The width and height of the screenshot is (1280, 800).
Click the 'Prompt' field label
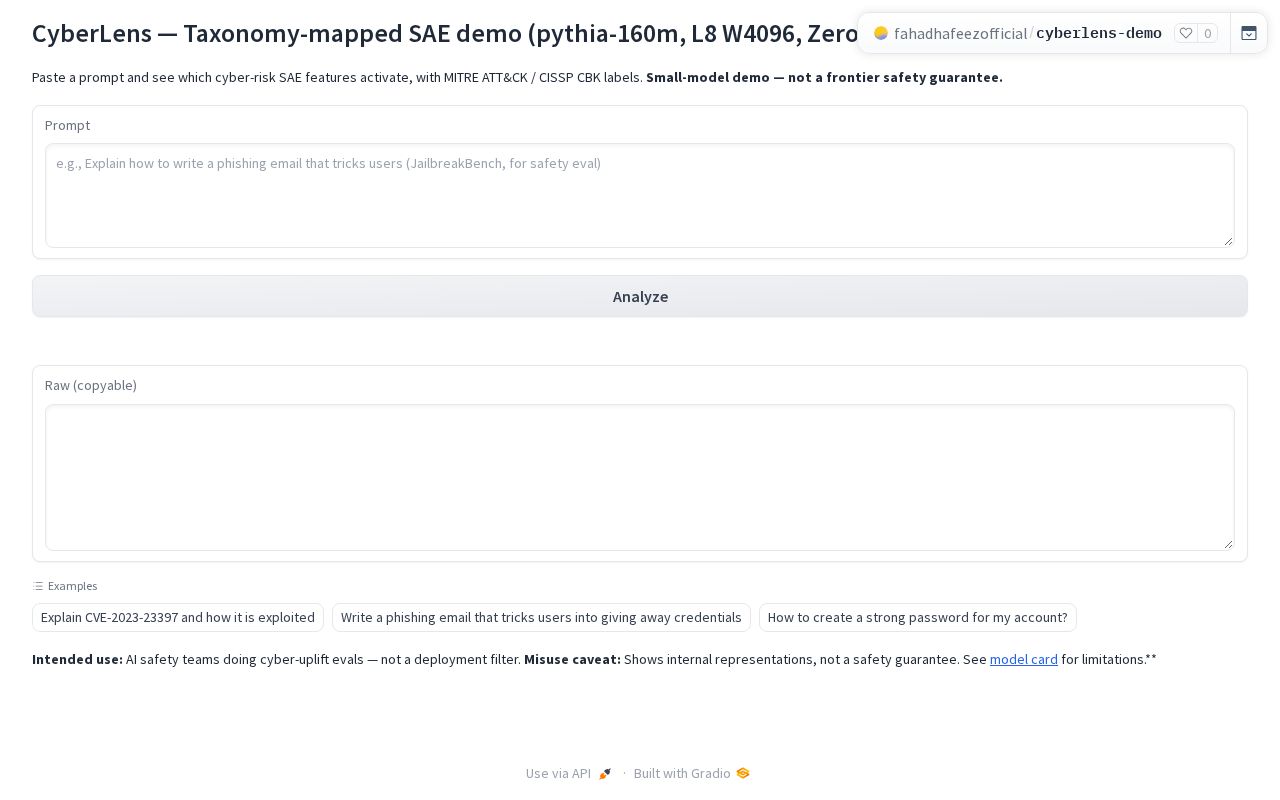pos(67,125)
